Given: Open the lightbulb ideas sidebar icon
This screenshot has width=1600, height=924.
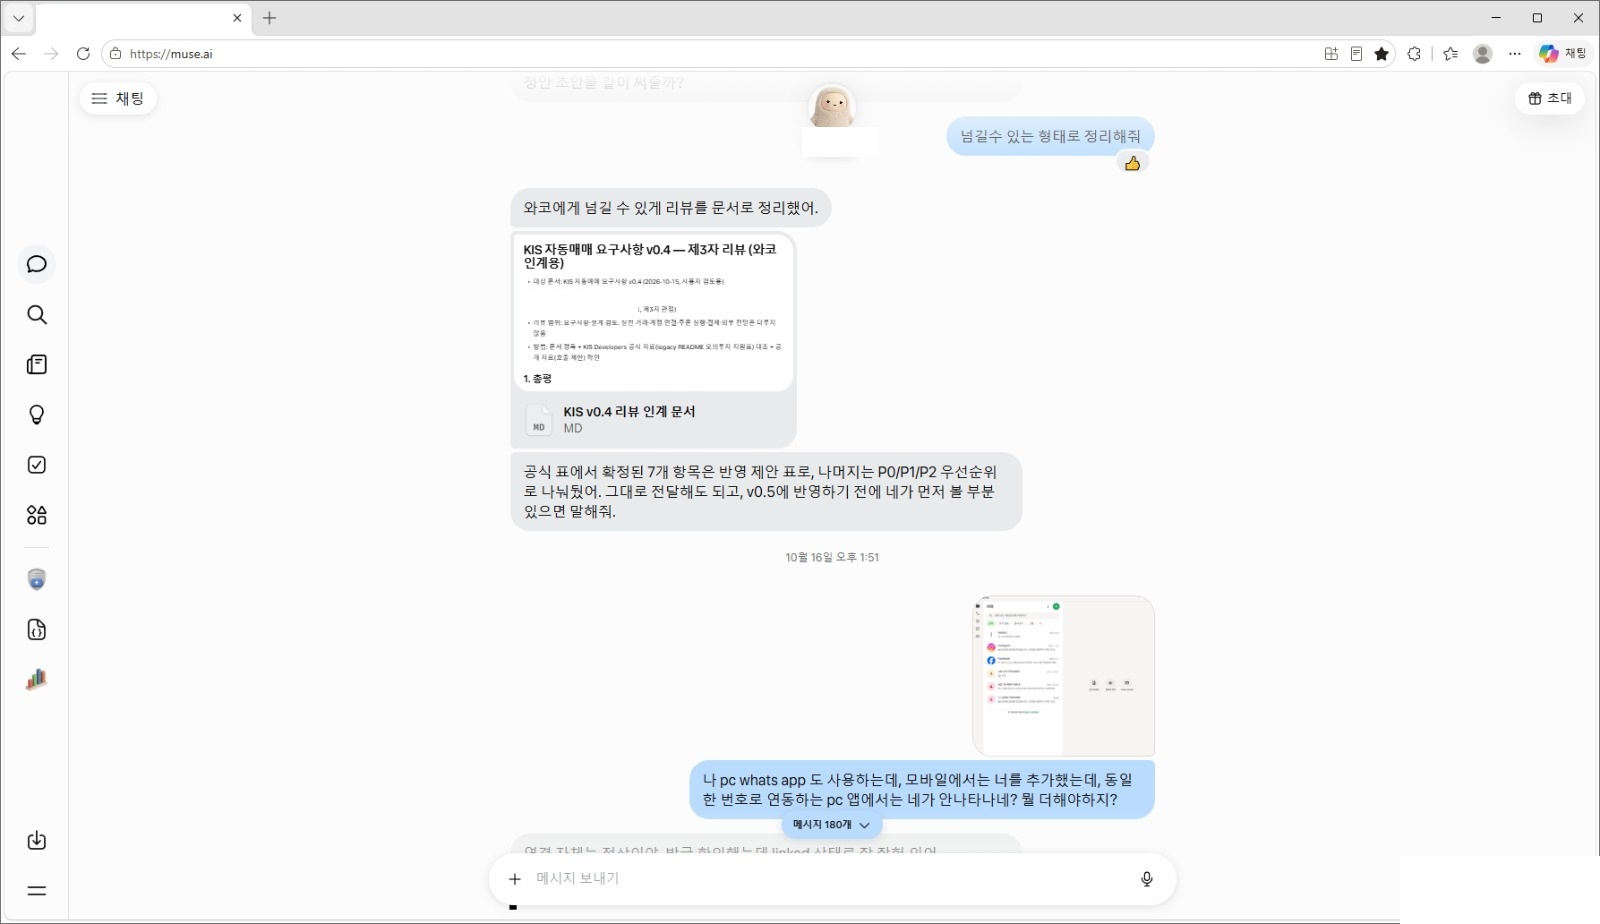Looking at the screenshot, I should point(37,415).
